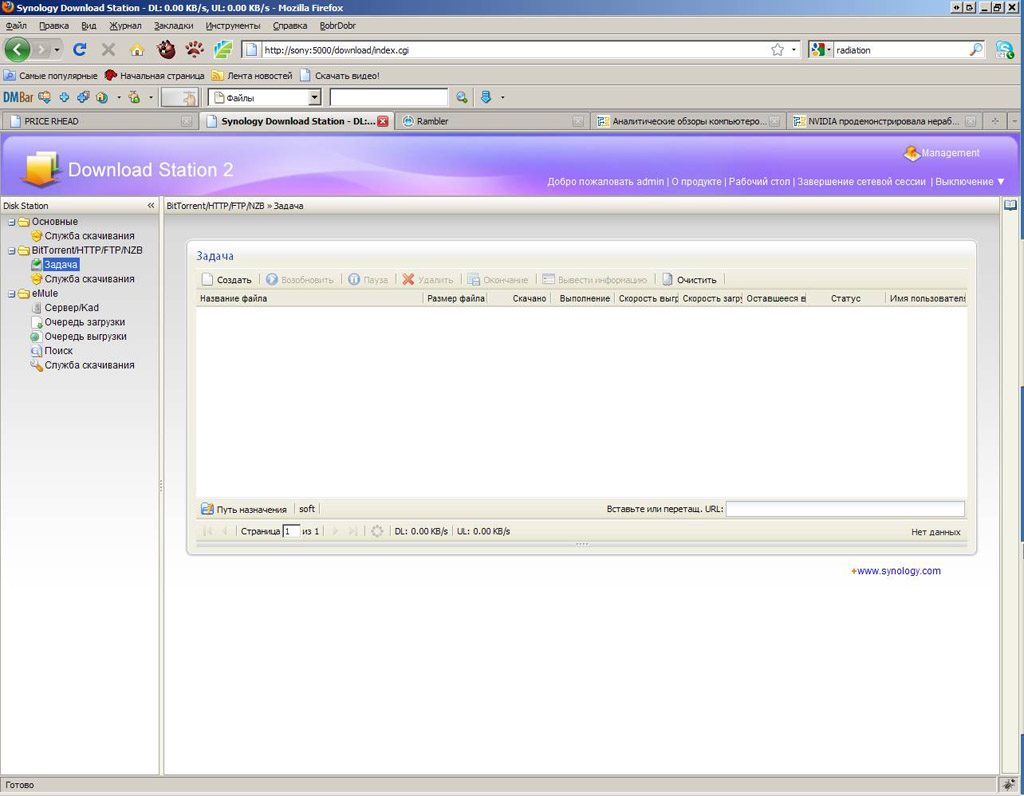Collapse the BitTorrent/HTTP/FTP/NZB tree folder
Screen dimensions: 1024x796
pyautogui.click(x=12, y=250)
